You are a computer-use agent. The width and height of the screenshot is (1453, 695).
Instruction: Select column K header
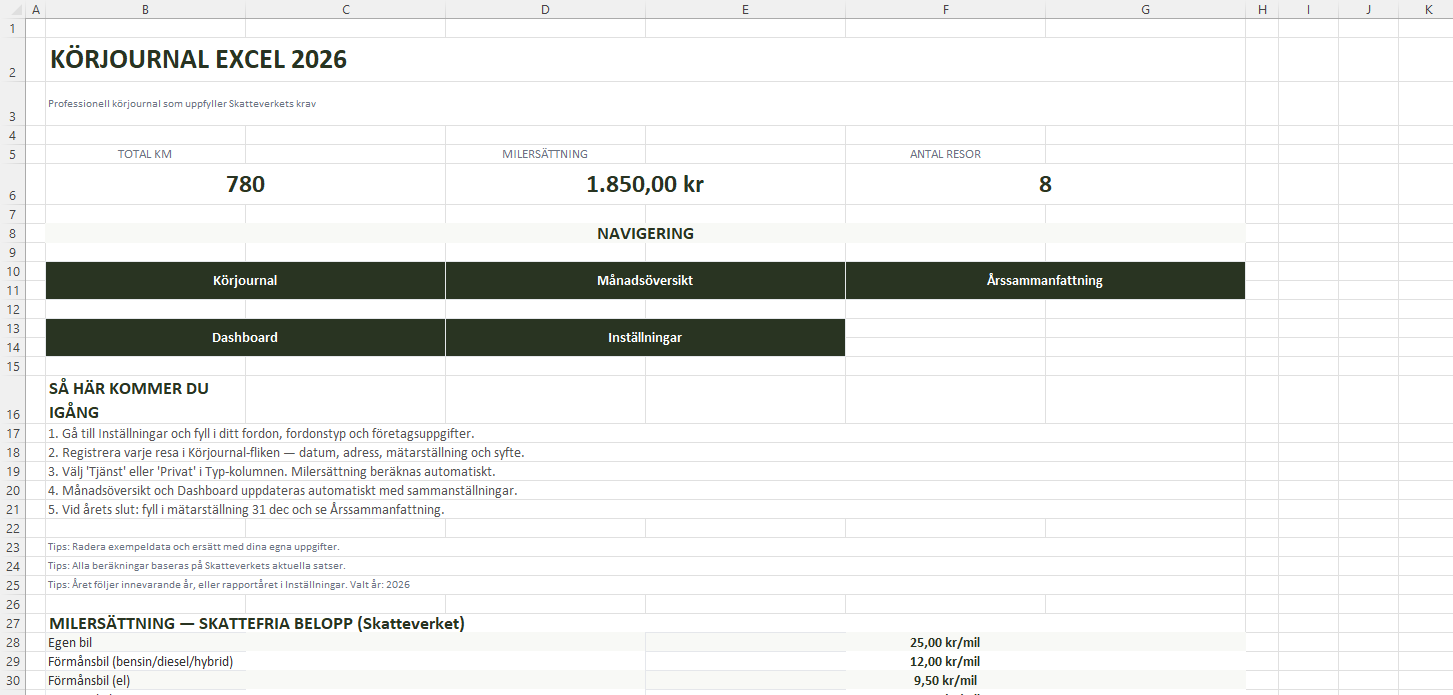click(x=1427, y=9)
